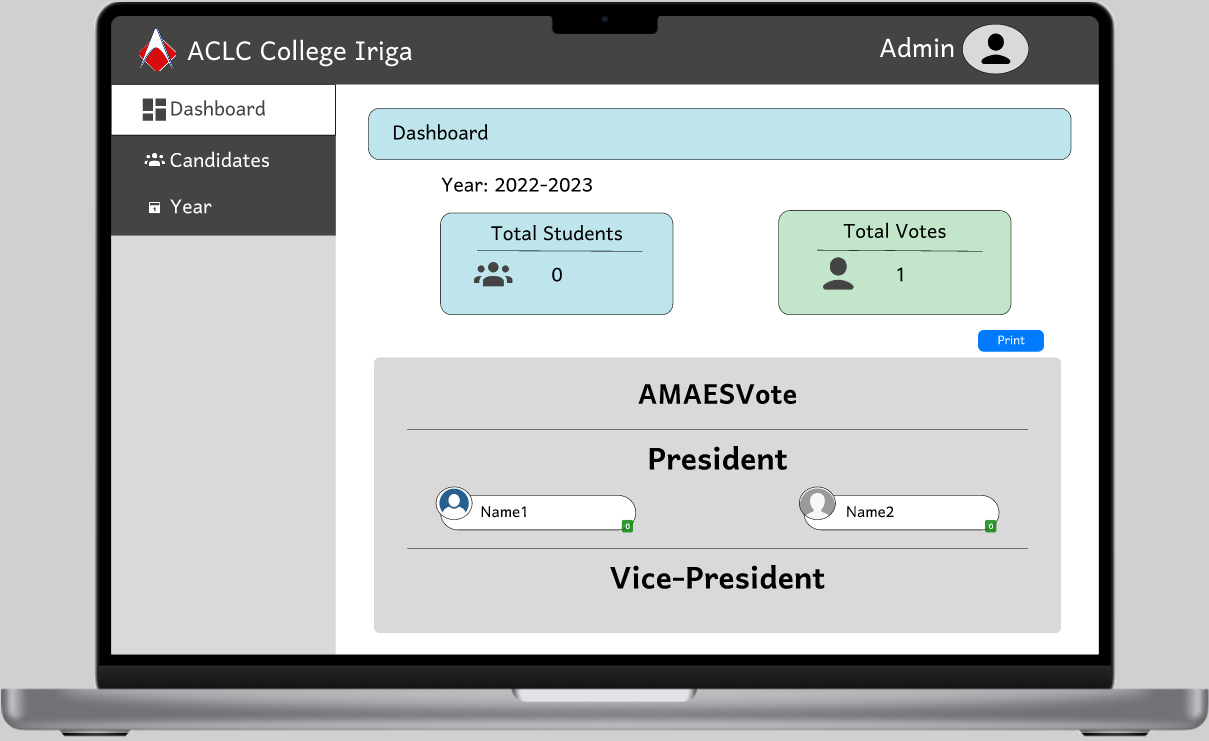Open the Dashboard sidebar menu item

click(x=218, y=109)
